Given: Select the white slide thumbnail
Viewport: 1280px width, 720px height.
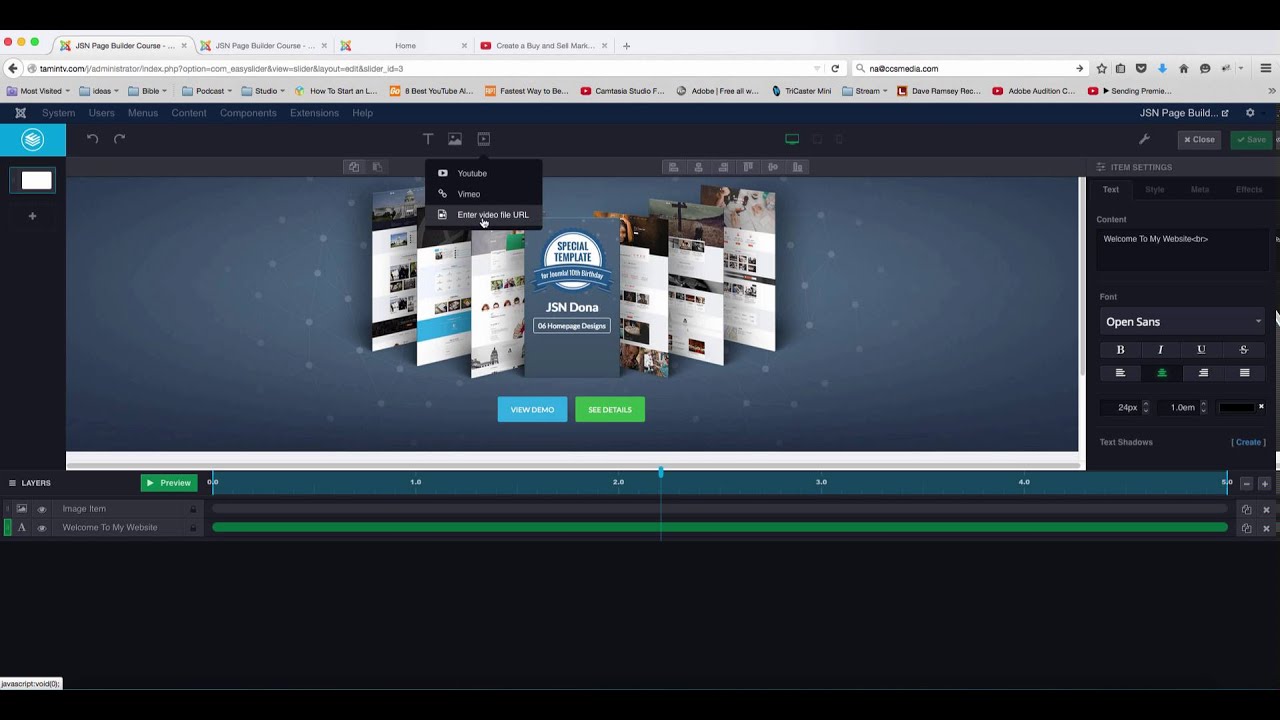Looking at the screenshot, I should [36, 180].
